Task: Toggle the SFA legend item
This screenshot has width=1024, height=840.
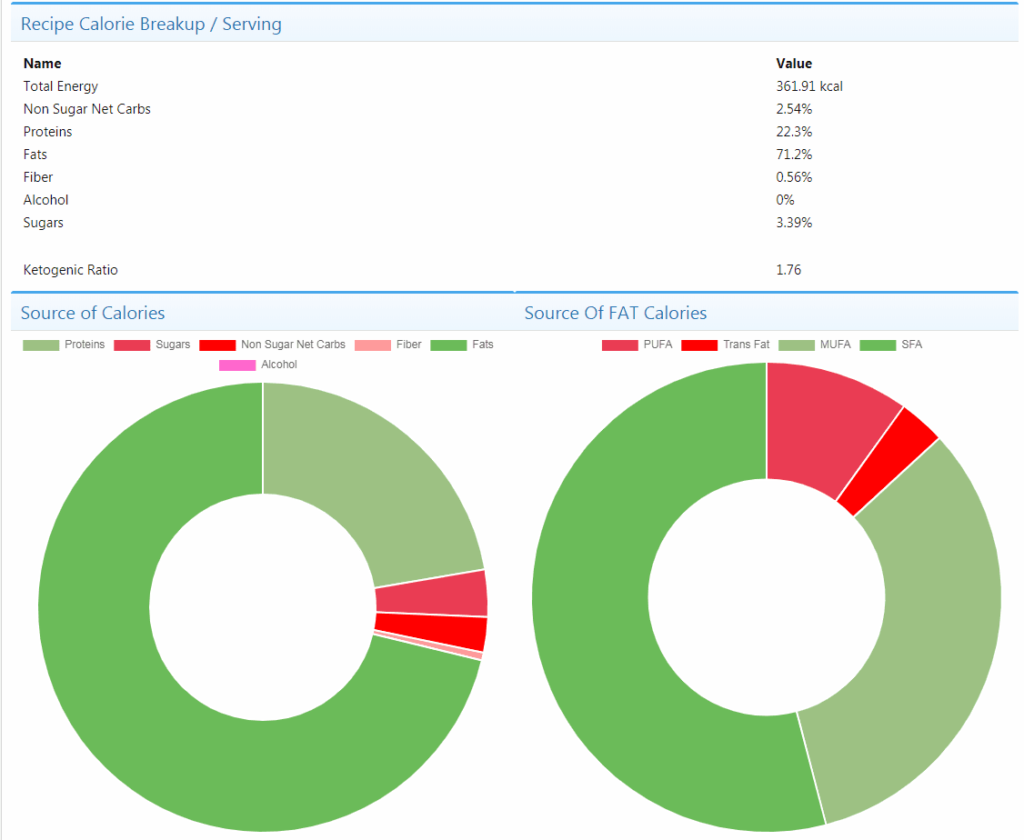Action: point(891,344)
